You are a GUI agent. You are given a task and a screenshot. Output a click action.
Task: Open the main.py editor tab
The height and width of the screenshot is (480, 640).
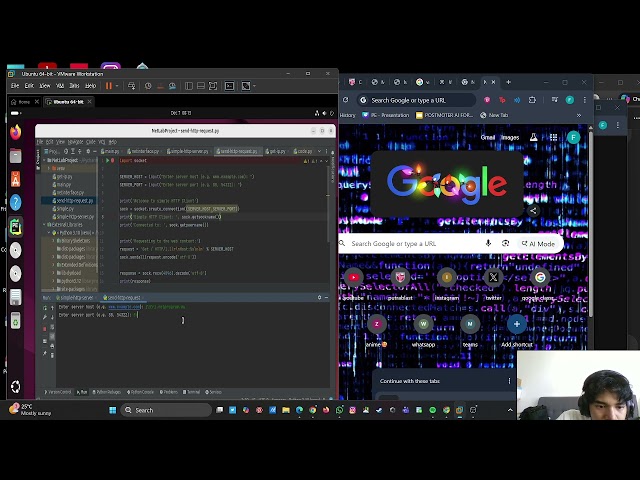pos(110,151)
